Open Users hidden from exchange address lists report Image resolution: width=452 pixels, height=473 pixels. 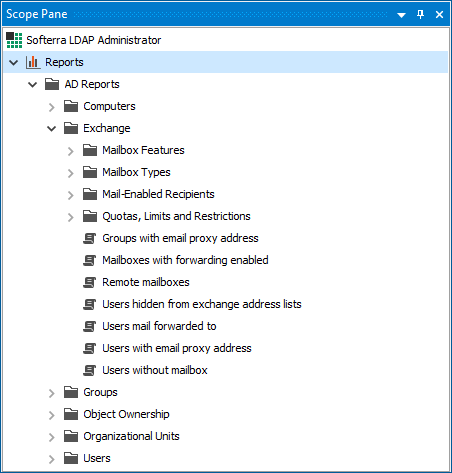(x=202, y=304)
